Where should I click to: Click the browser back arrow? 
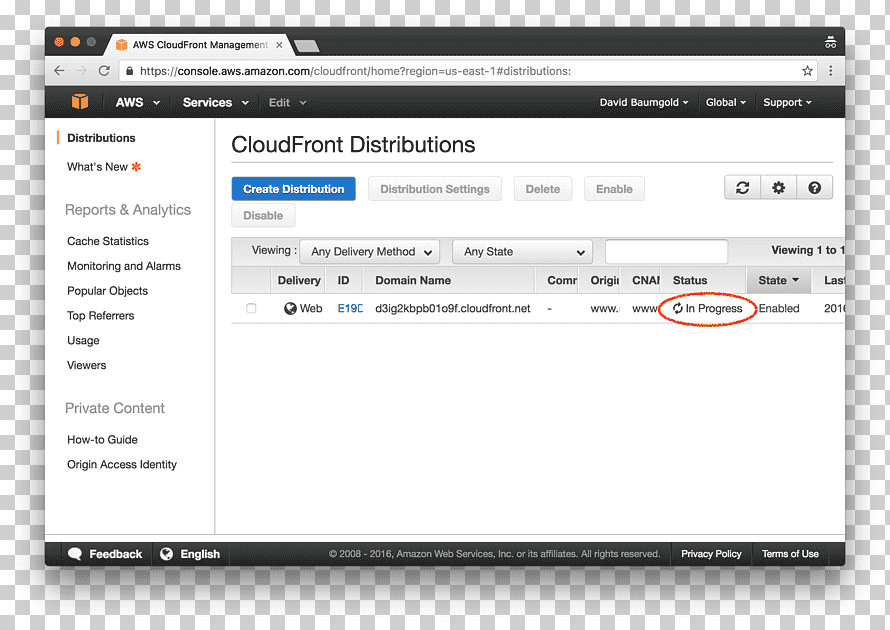pyautogui.click(x=59, y=71)
